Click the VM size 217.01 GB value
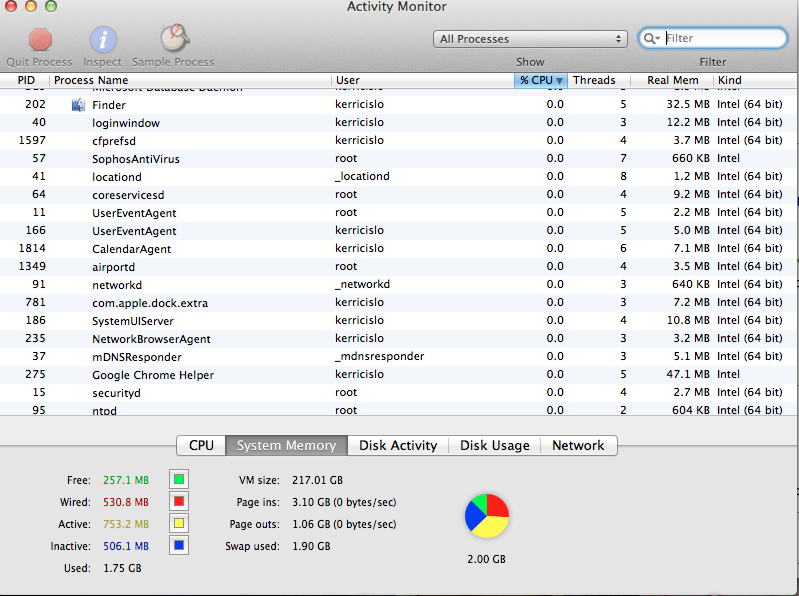This screenshot has height=596, width=799. pos(317,480)
